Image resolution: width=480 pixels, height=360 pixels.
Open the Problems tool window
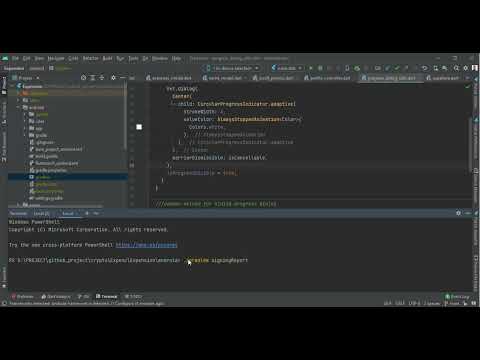(x=23, y=296)
